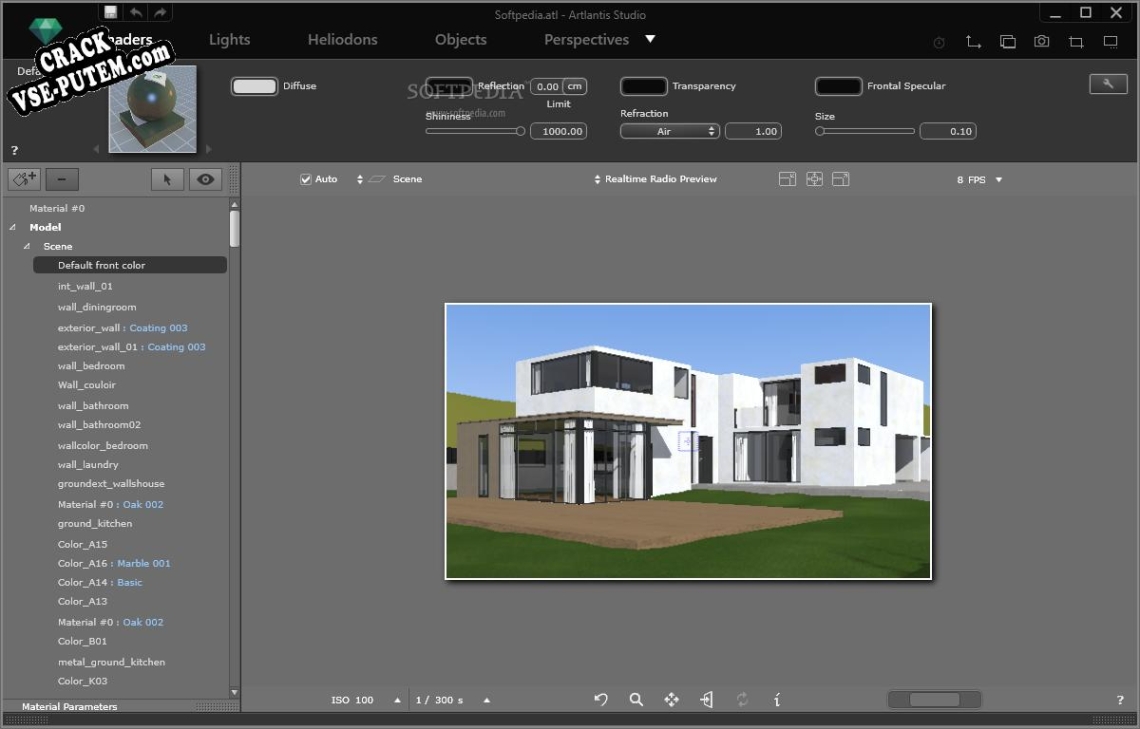
Task: Select the int_wall_01 material
Action: click(85, 286)
